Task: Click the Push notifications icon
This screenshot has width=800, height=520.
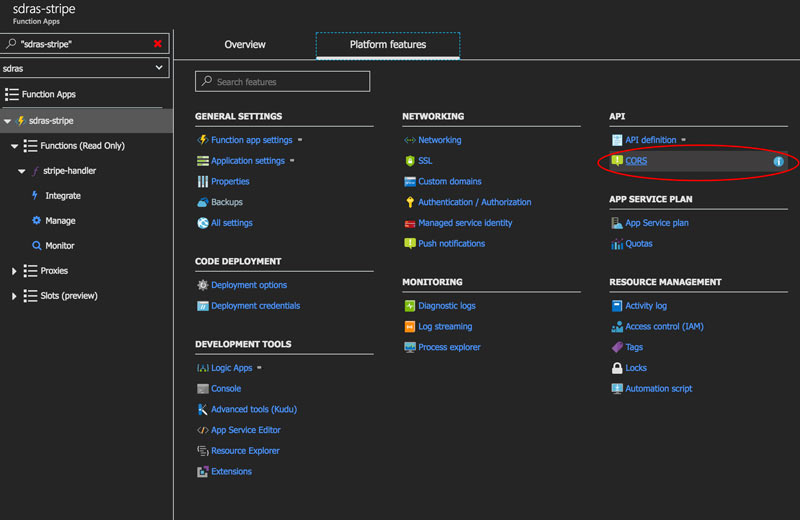Action: point(410,243)
